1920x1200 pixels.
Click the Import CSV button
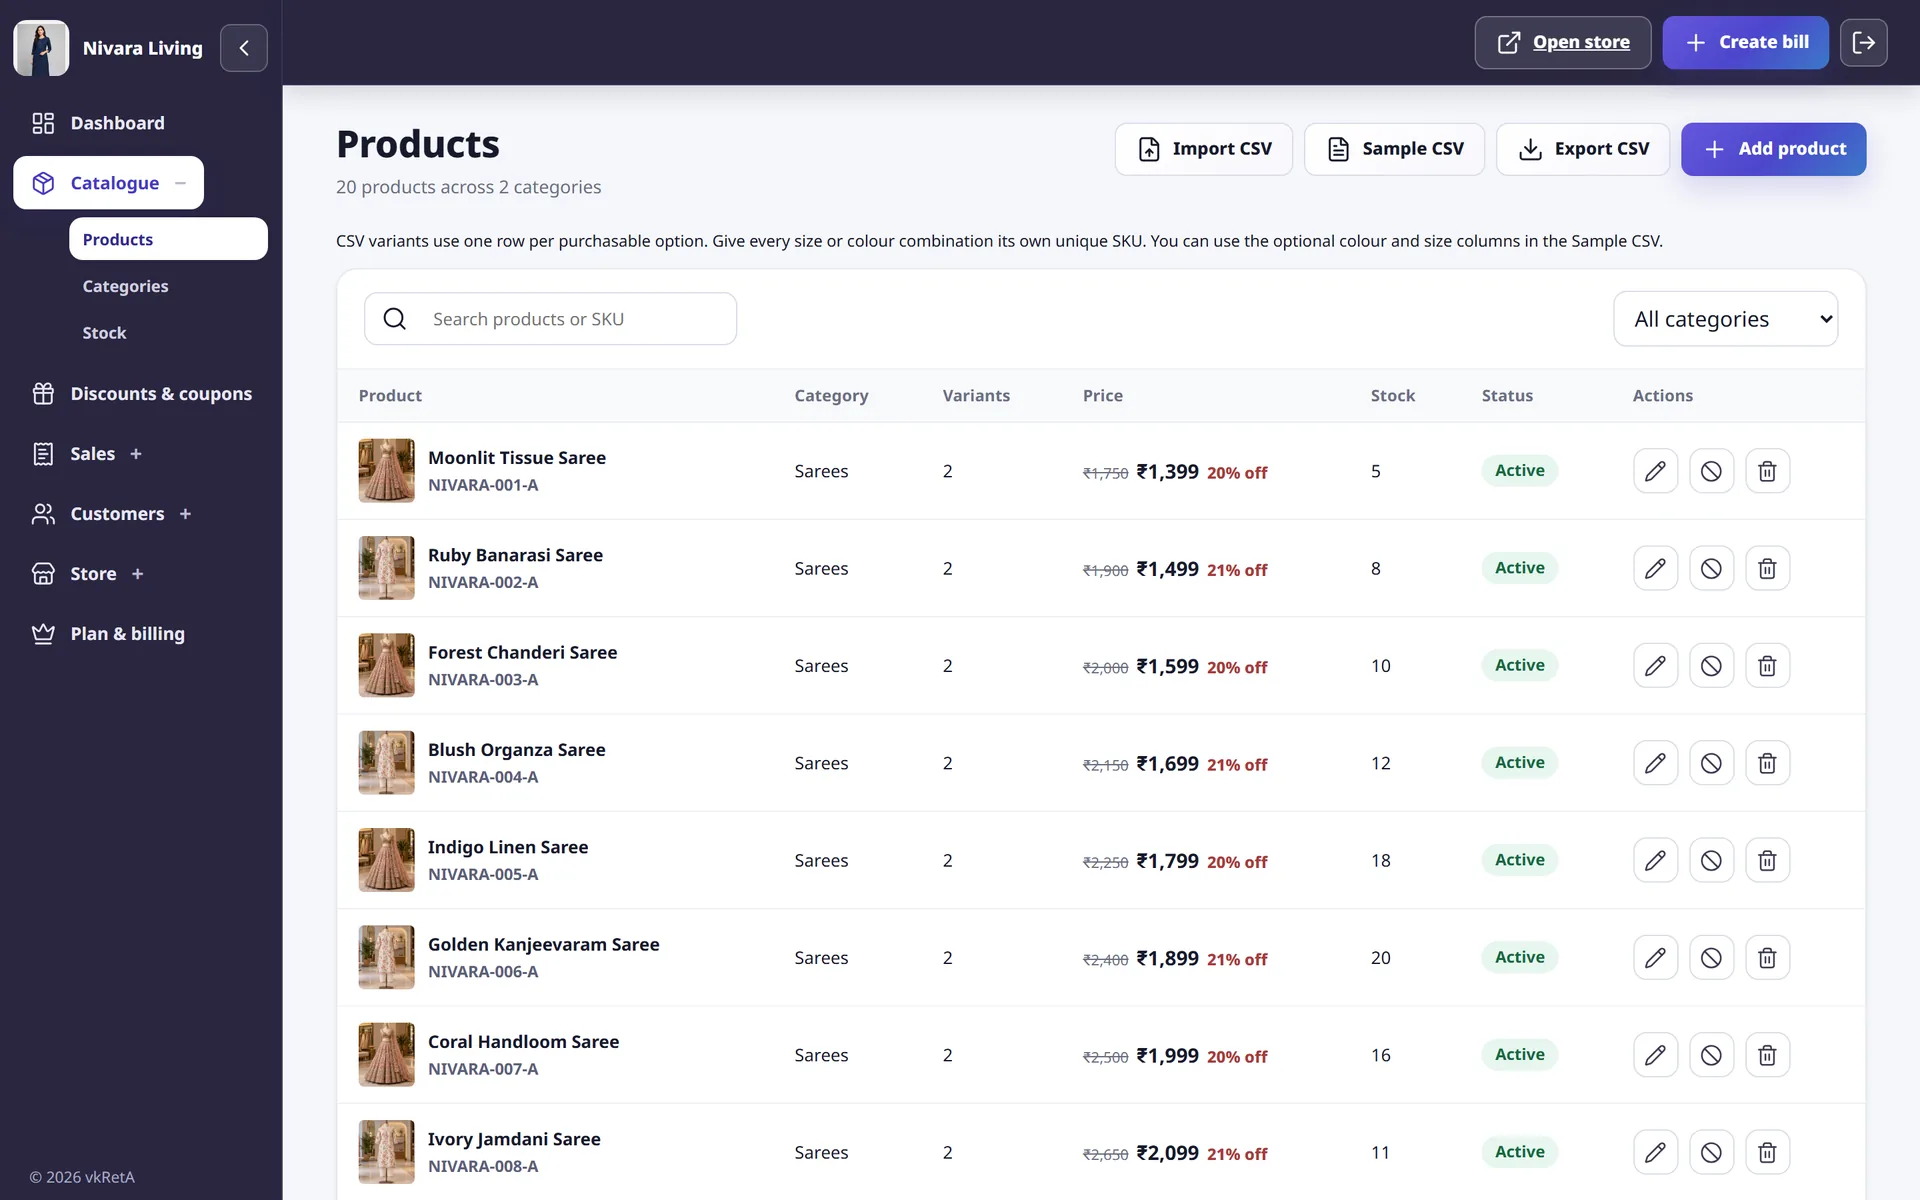1204,149
